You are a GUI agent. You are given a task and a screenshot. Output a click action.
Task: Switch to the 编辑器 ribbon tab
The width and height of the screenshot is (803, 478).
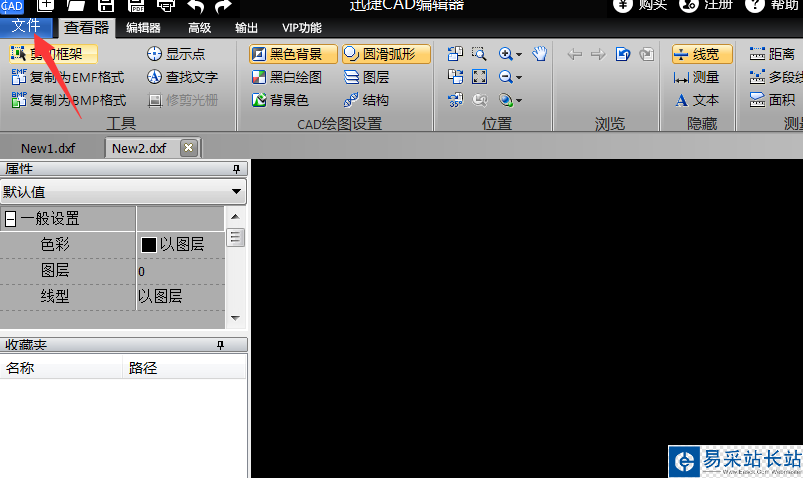[143, 28]
